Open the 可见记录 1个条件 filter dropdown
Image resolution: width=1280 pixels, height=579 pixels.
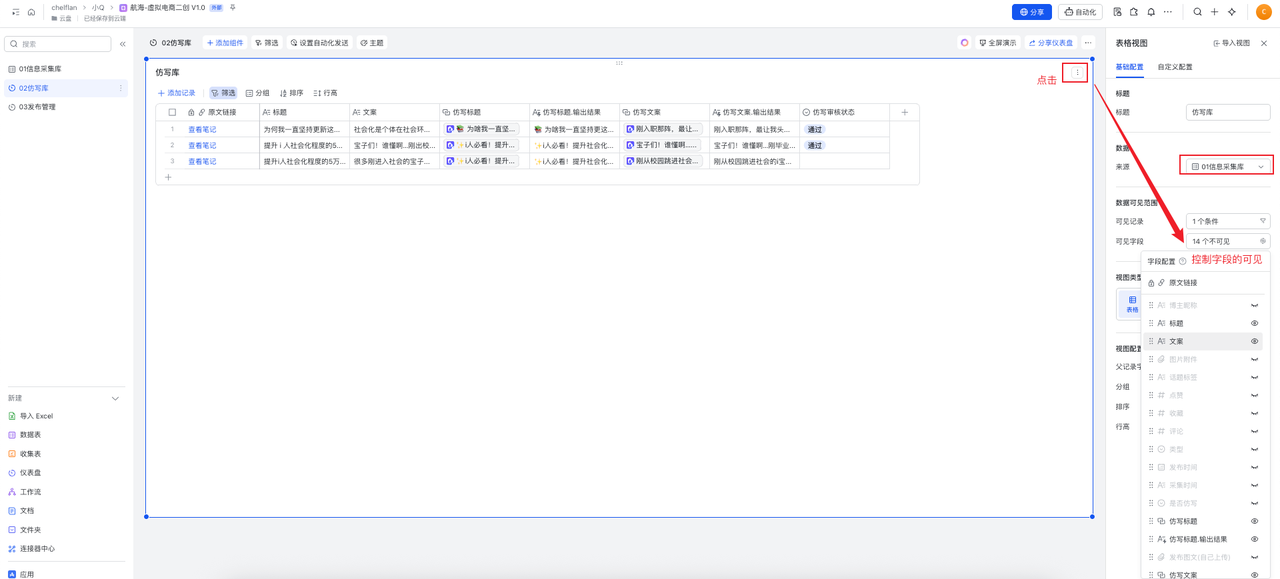point(1227,221)
